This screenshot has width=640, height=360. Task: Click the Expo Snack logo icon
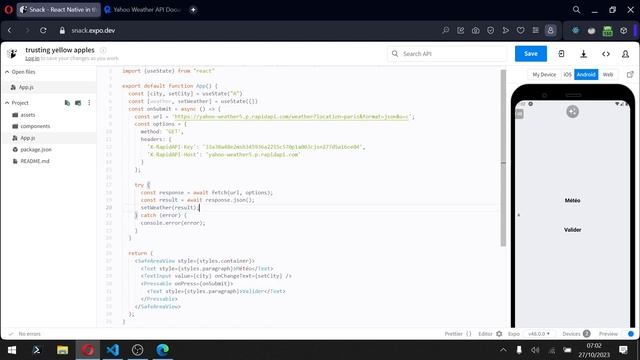(x=12, y=53)
